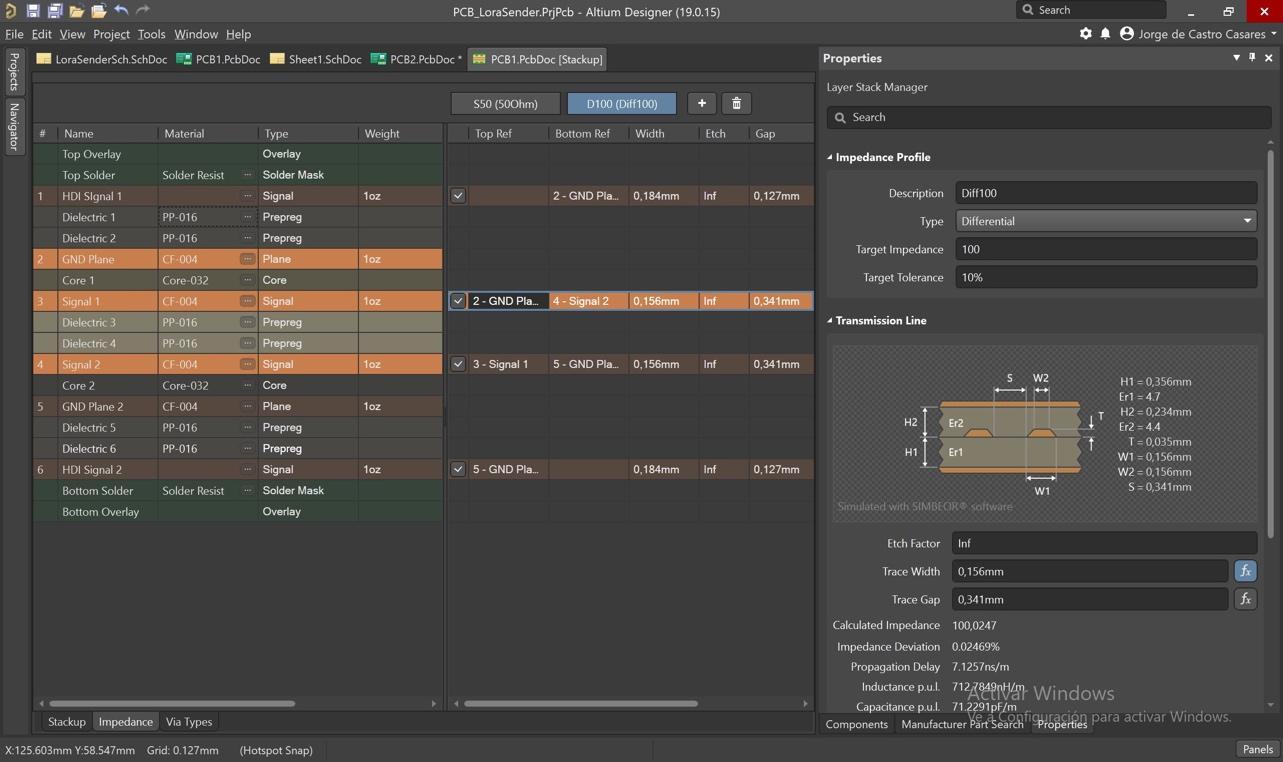Select the D100 (Diff100) profile button

[622, 103]
